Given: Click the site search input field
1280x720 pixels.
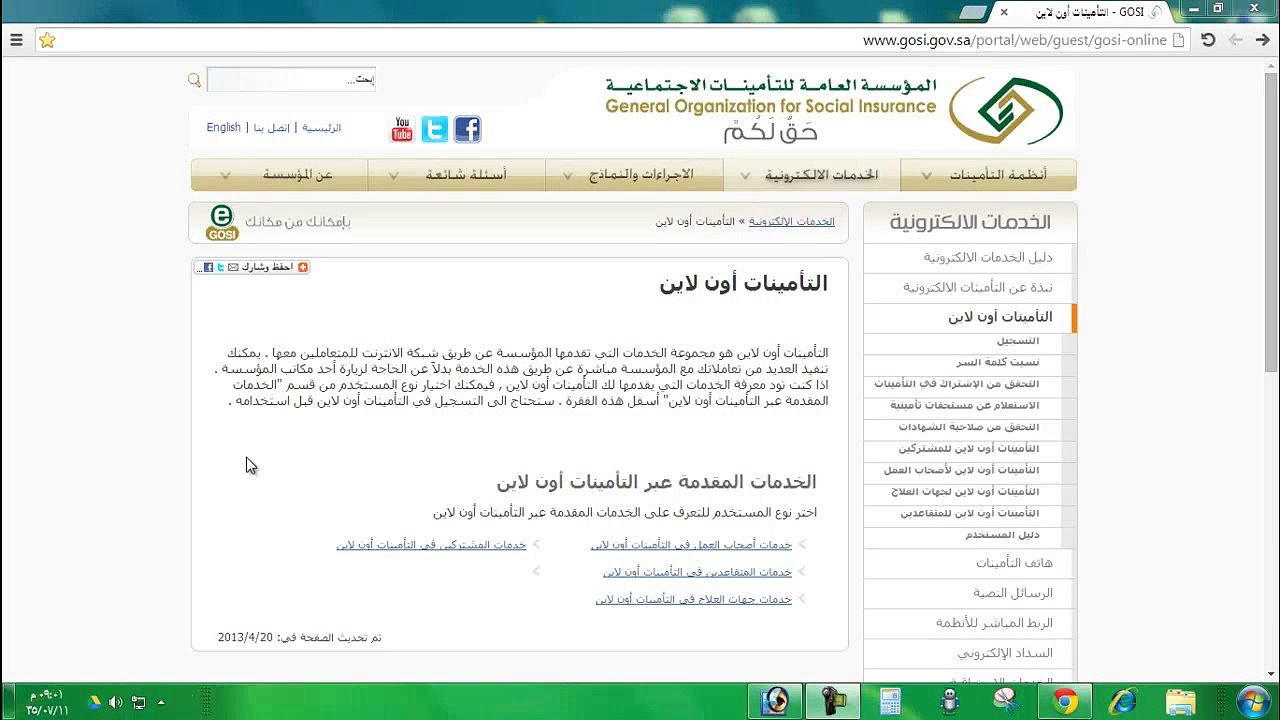Looking at the screenshot, I should pyautogui.click(x=291, y=80).
